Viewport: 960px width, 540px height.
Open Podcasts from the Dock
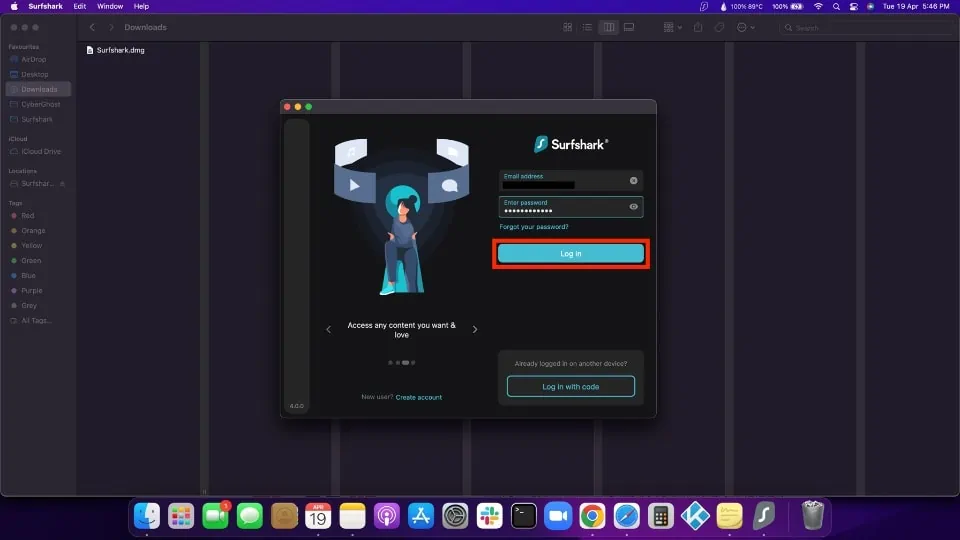click(x=386, y=516)
